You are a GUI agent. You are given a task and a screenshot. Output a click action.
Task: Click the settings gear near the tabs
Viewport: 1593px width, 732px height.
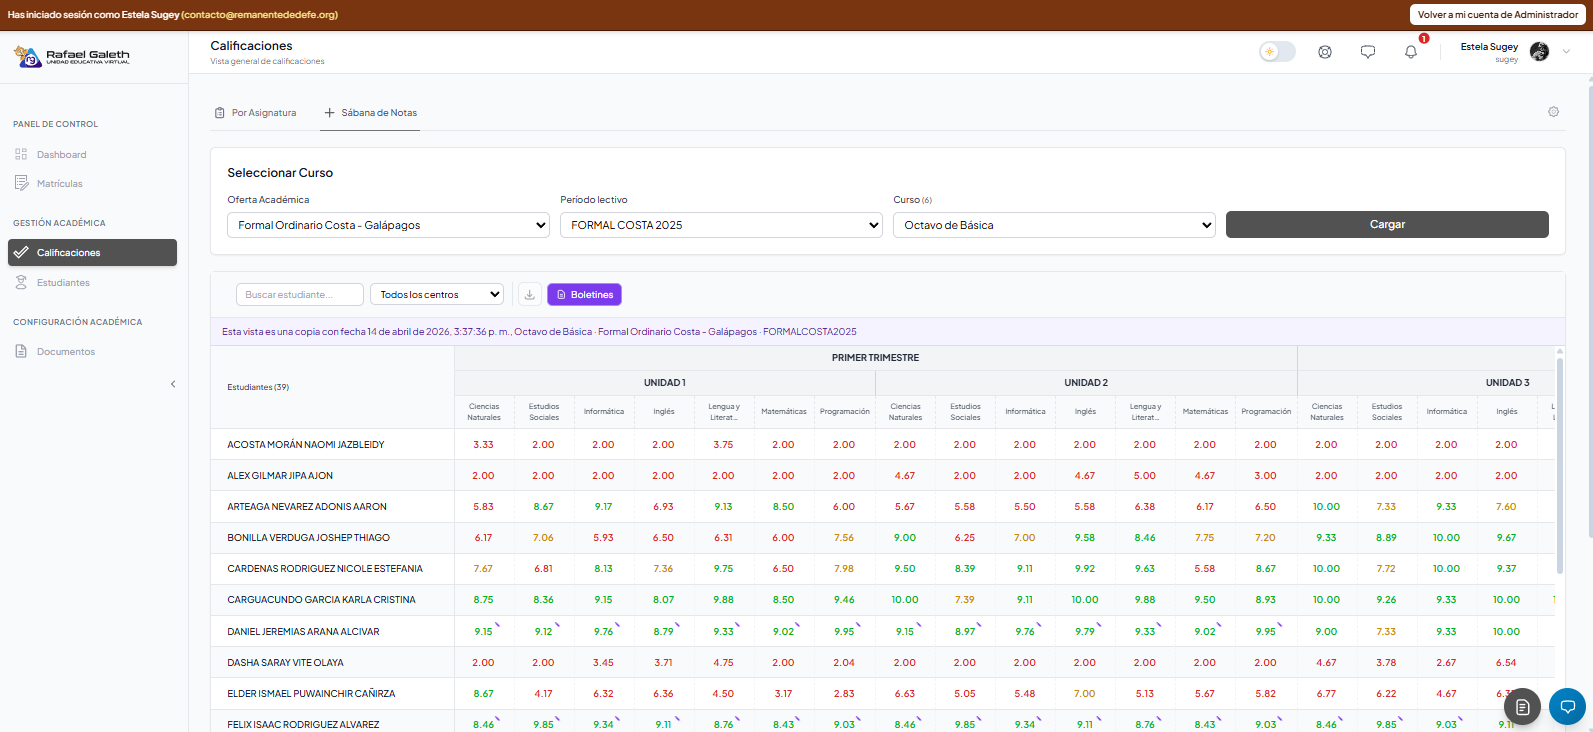pyautogui.click(x=1553, y=112)
